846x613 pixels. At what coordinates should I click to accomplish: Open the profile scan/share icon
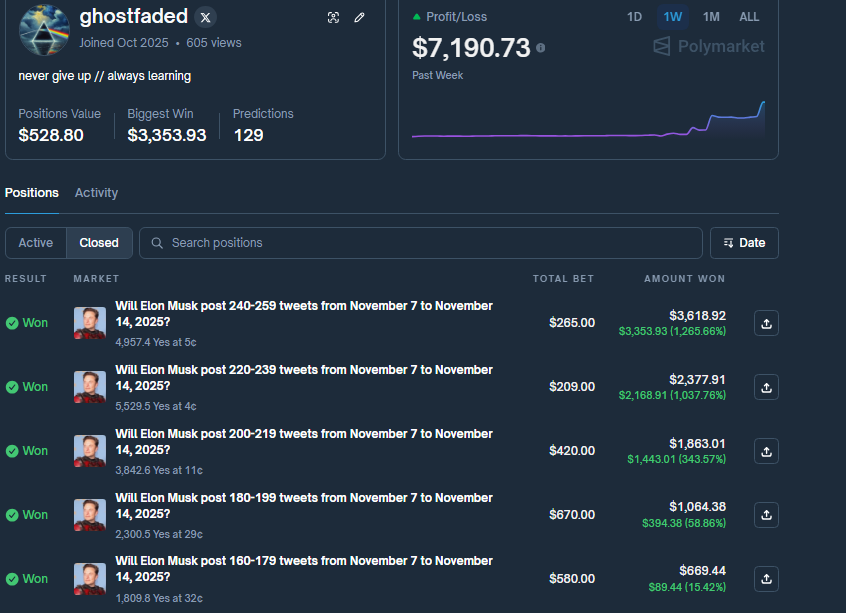pyautogui.click(x=333, y=18)
